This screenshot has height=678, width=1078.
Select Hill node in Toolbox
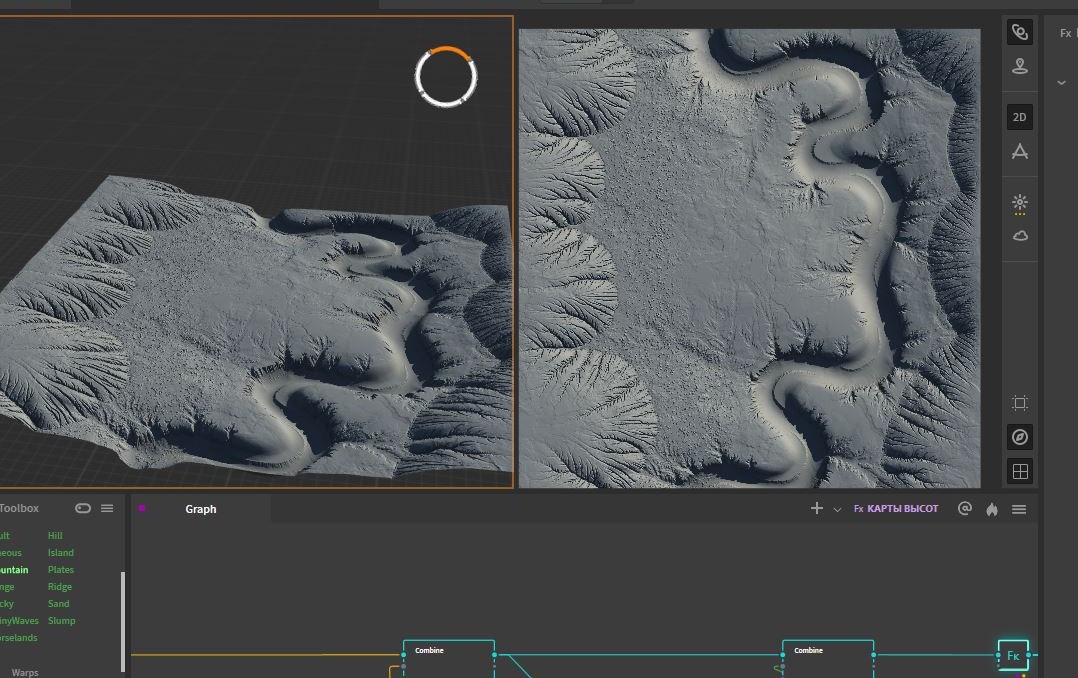pos(55,536)
